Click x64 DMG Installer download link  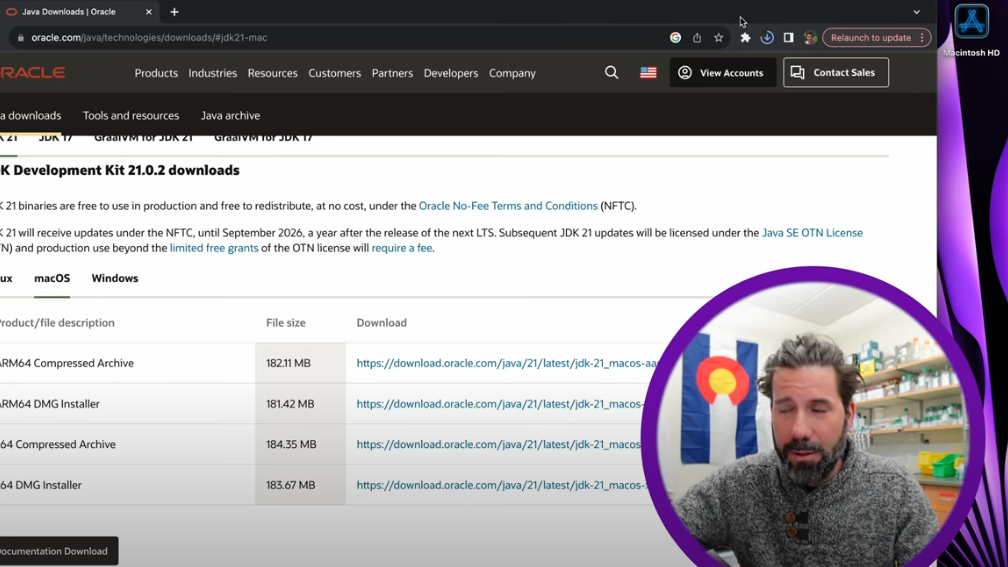click(x=501, y=485)
